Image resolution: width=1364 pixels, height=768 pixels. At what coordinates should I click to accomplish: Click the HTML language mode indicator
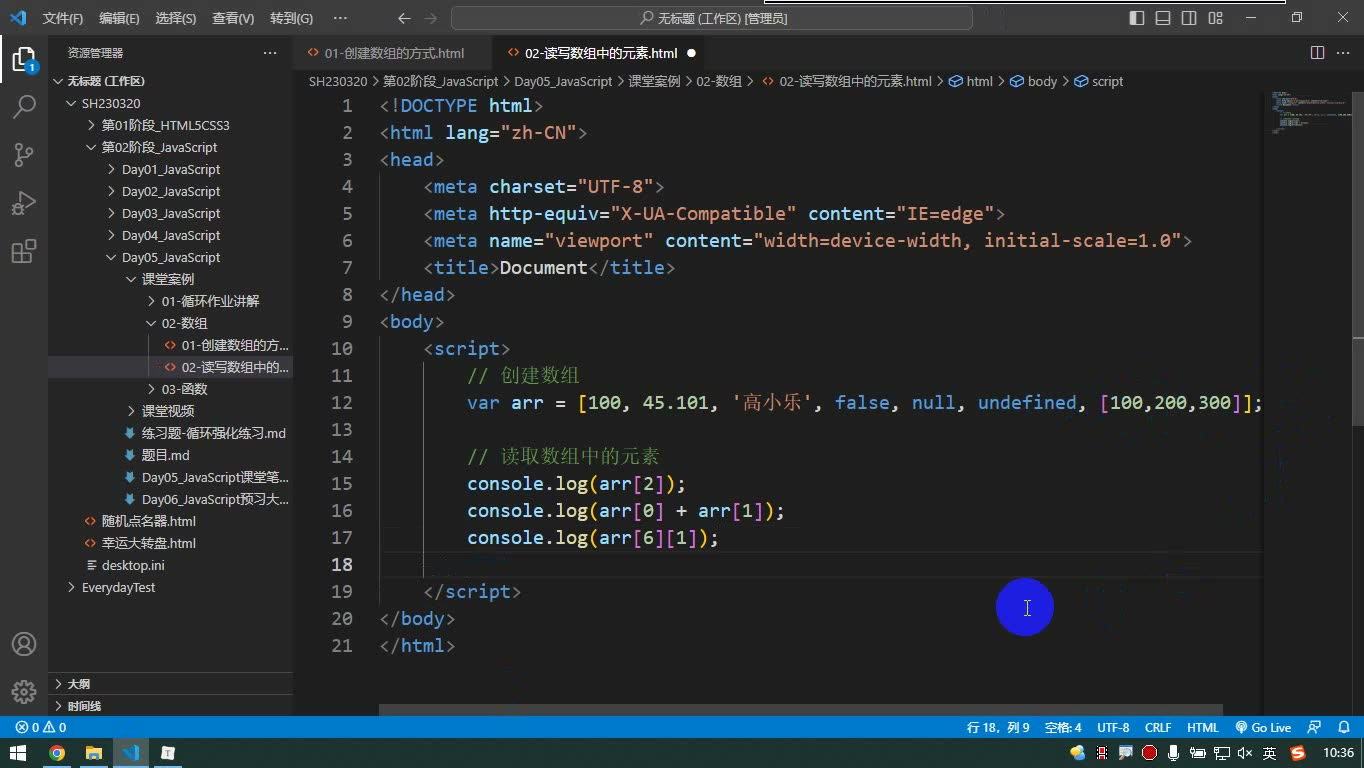tap(1202, 728)
